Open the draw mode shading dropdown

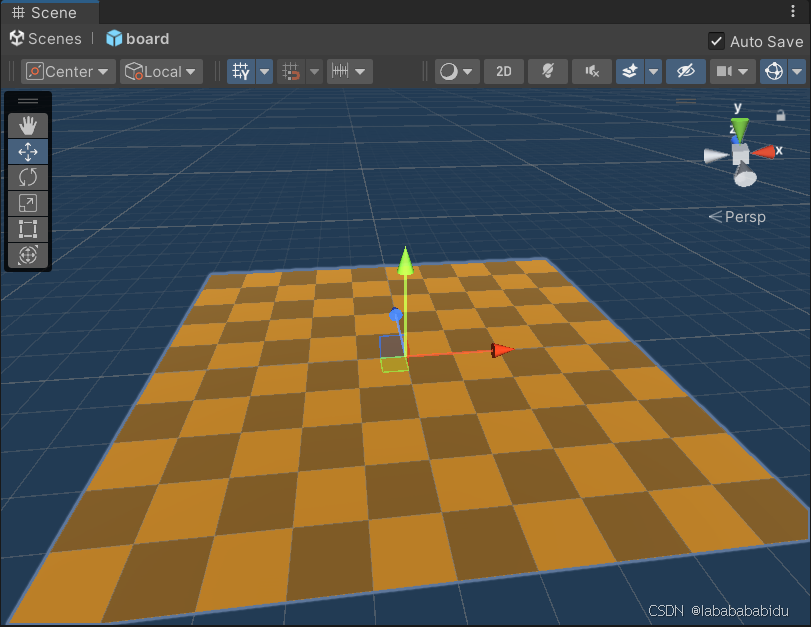(457, 71)
